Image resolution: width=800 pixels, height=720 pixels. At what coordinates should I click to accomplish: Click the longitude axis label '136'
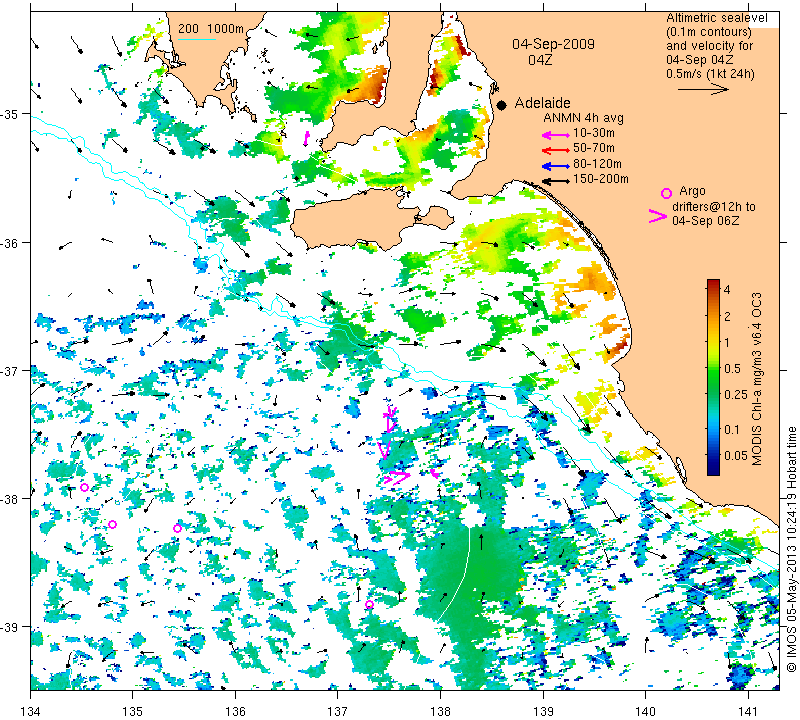click(235, 711)
